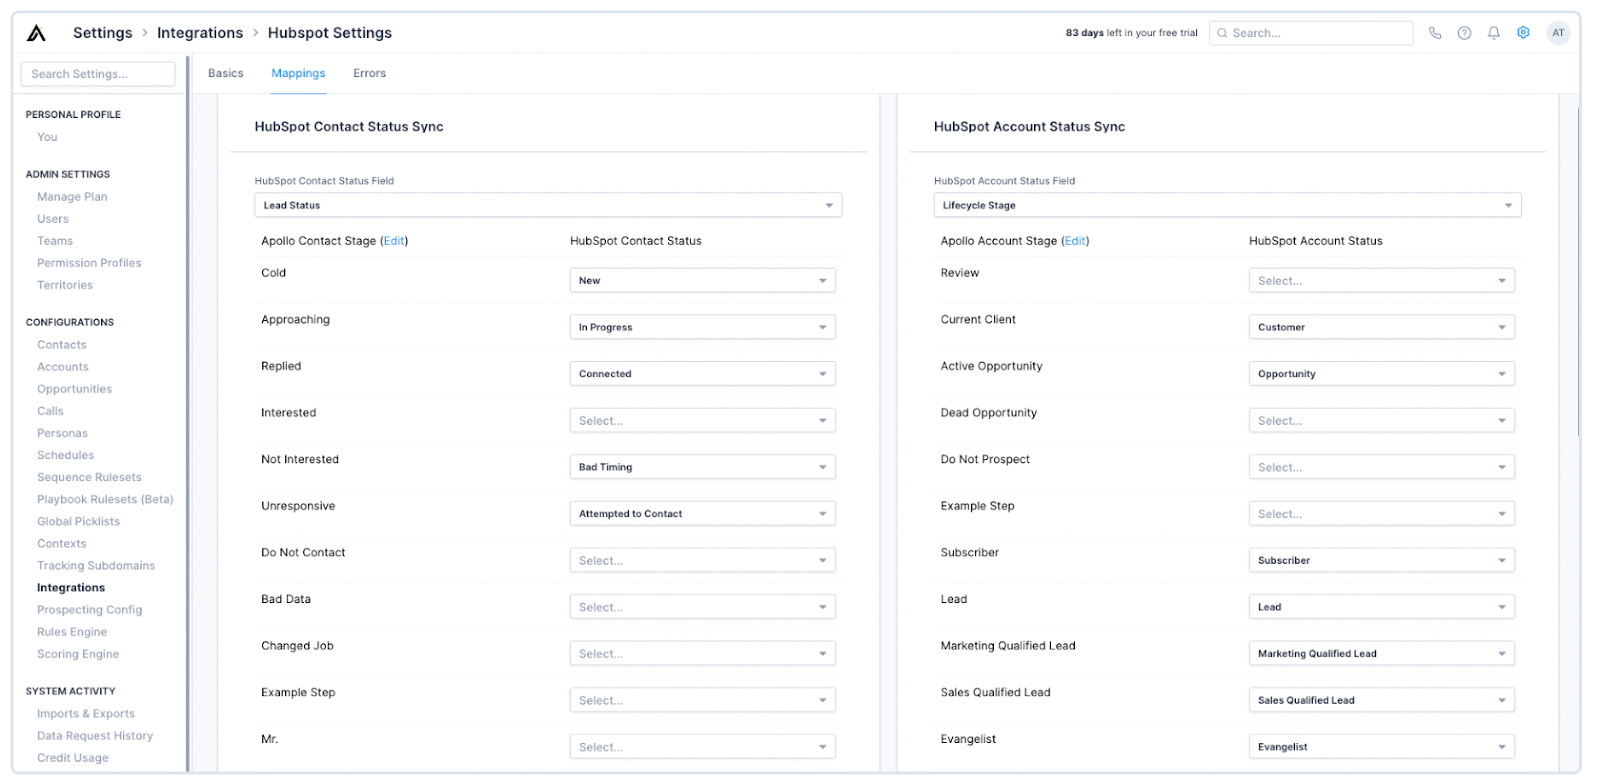Open the Lifecycle Stage field dropdown

pos(1227,205)
